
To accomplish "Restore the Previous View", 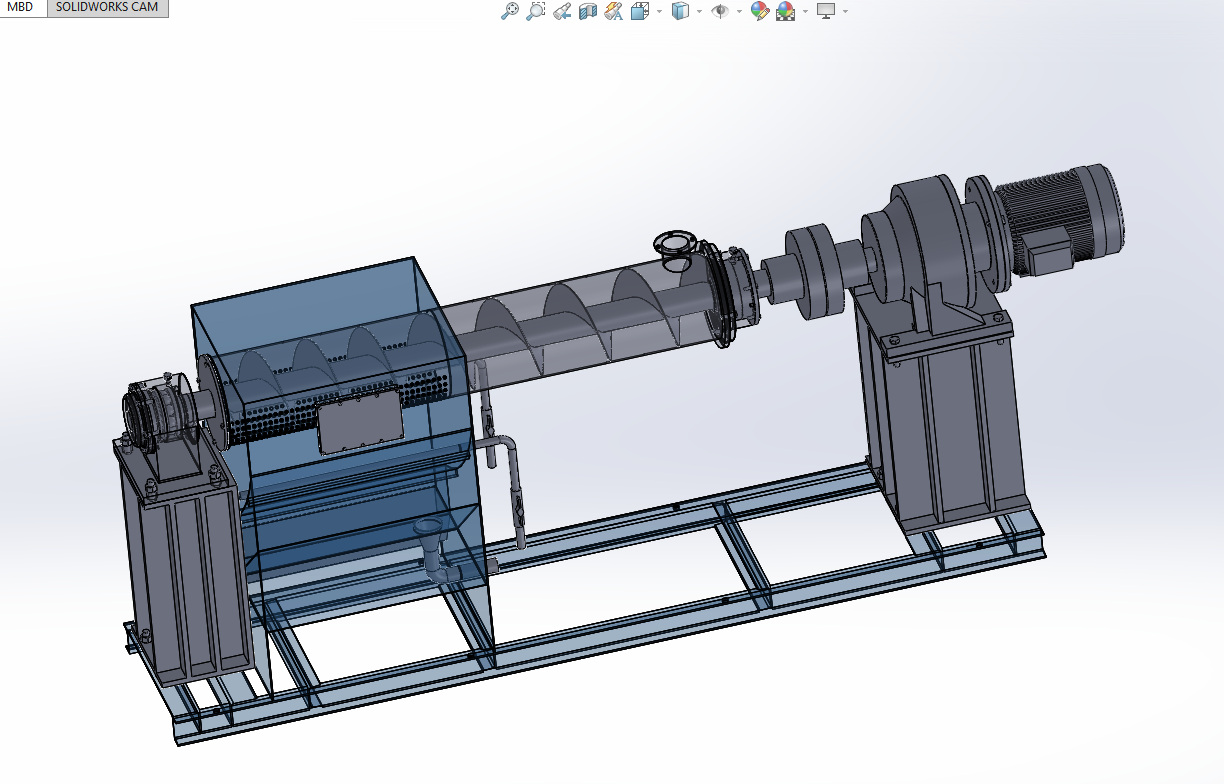I will tap(562, 11).
